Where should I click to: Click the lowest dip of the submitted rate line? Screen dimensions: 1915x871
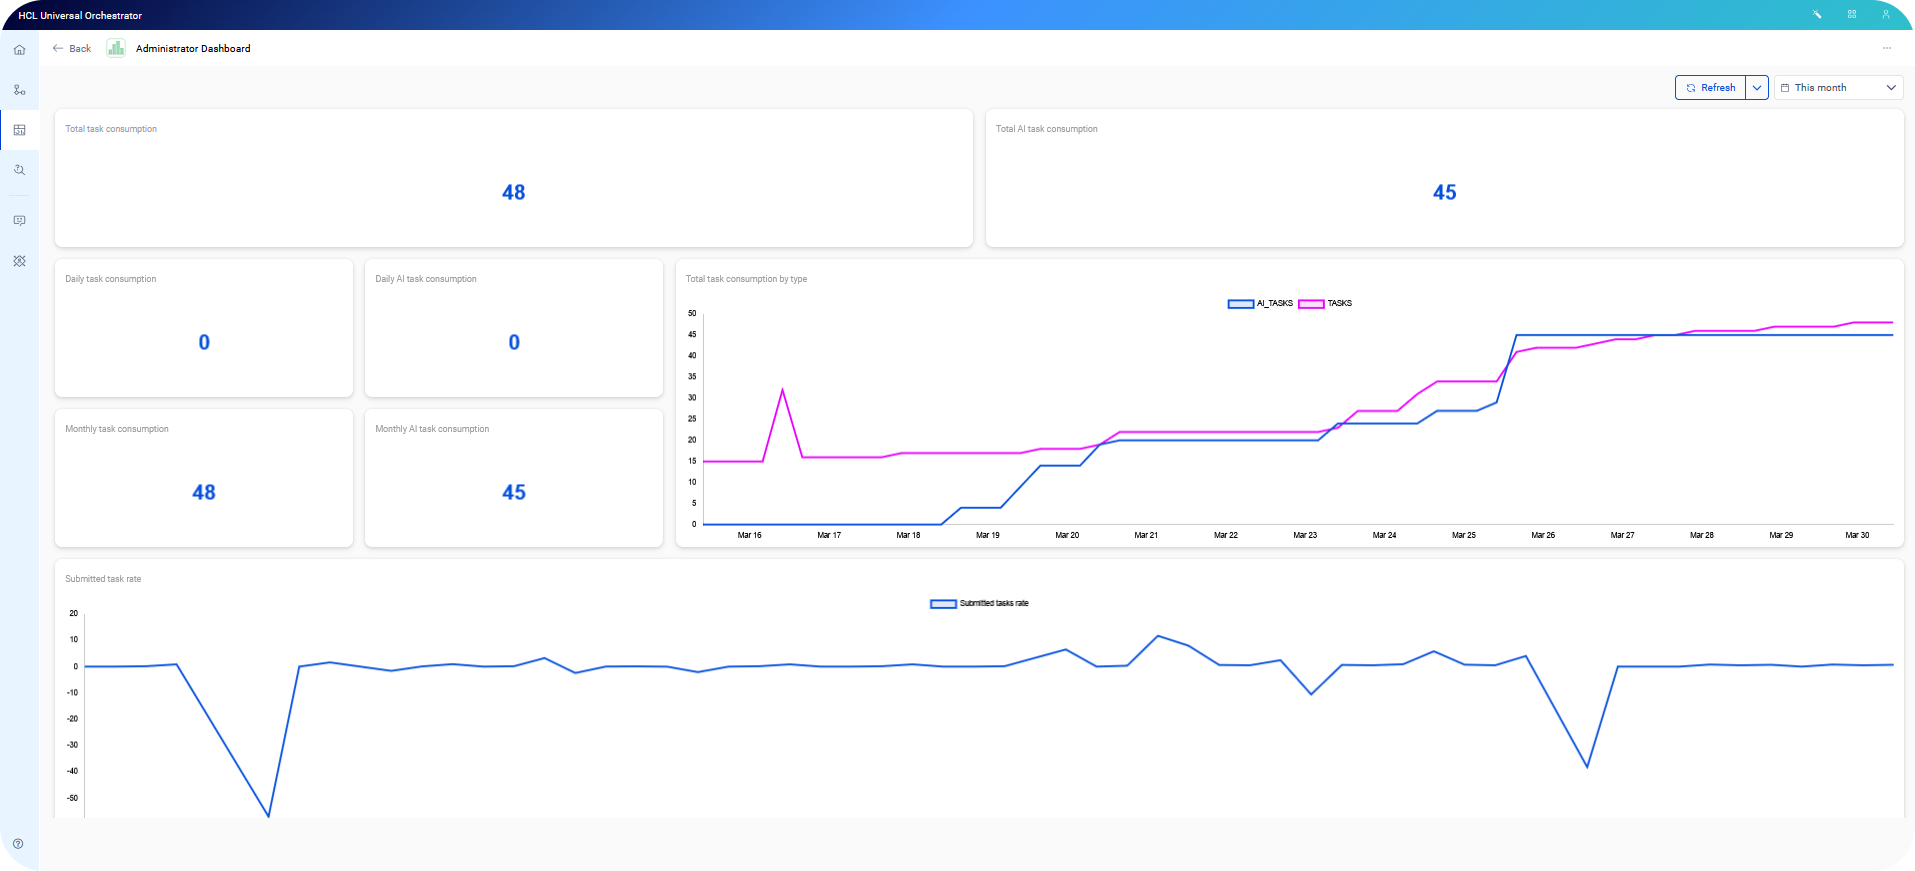tap(268, 815)
